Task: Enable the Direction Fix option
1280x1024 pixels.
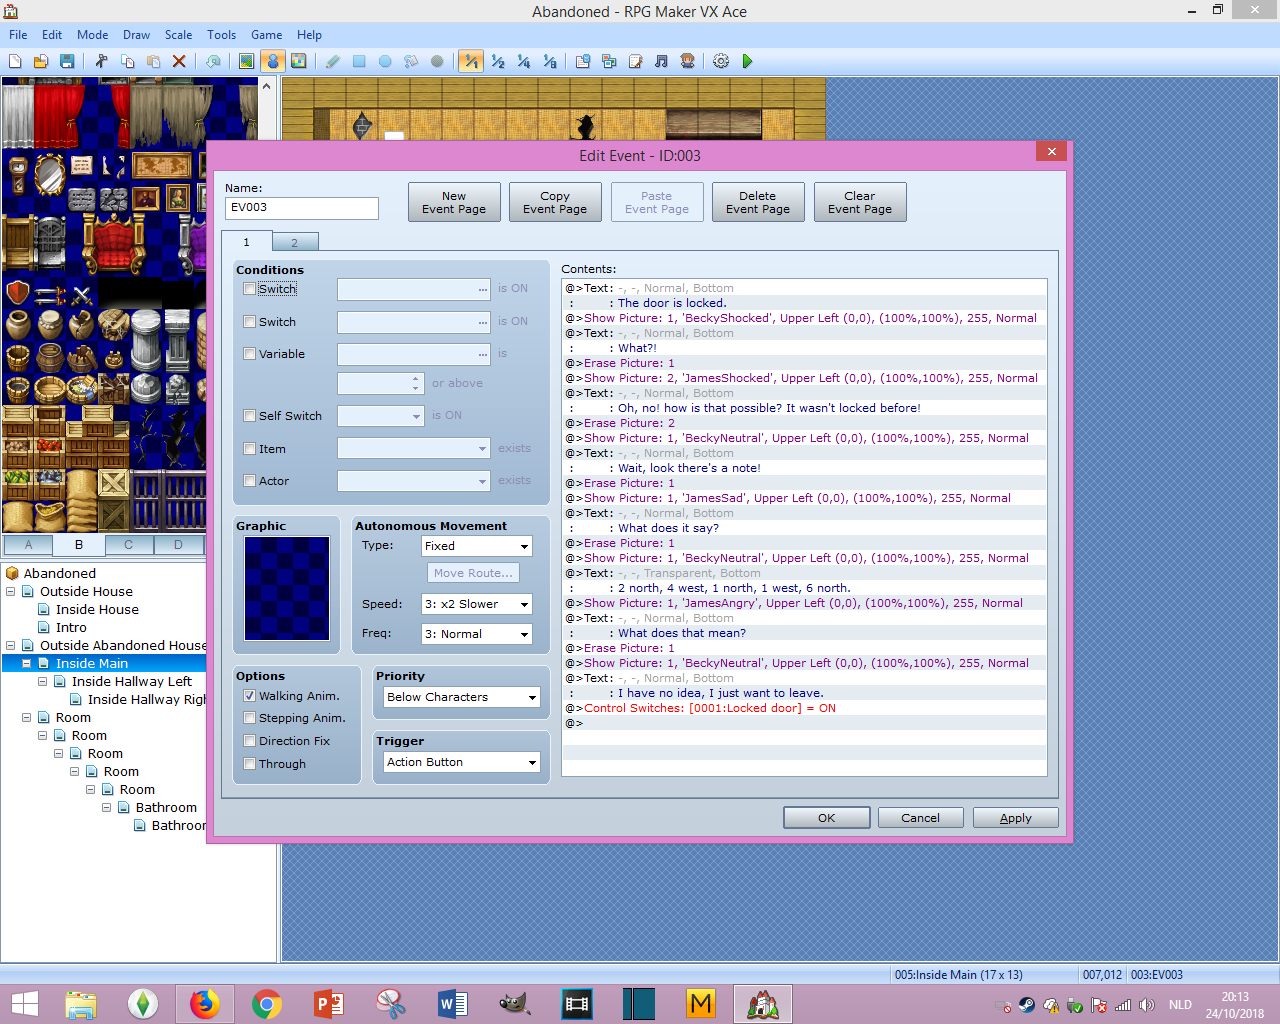Action: pyautogui.click(x=250, y=741)
